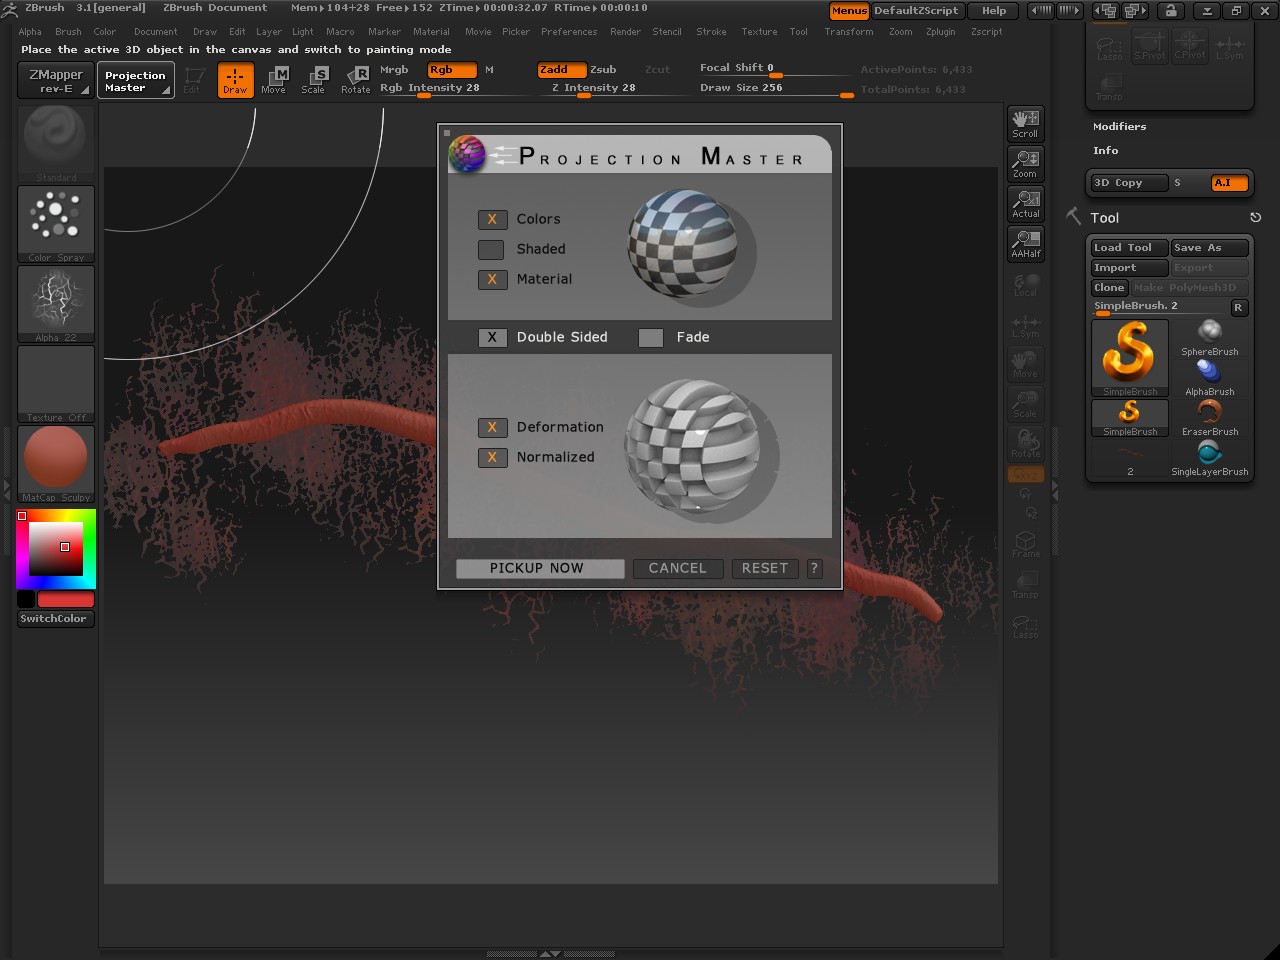Click the AAHalf view icon
This screenshot has width=1280, height=960.
(1025, 244)
